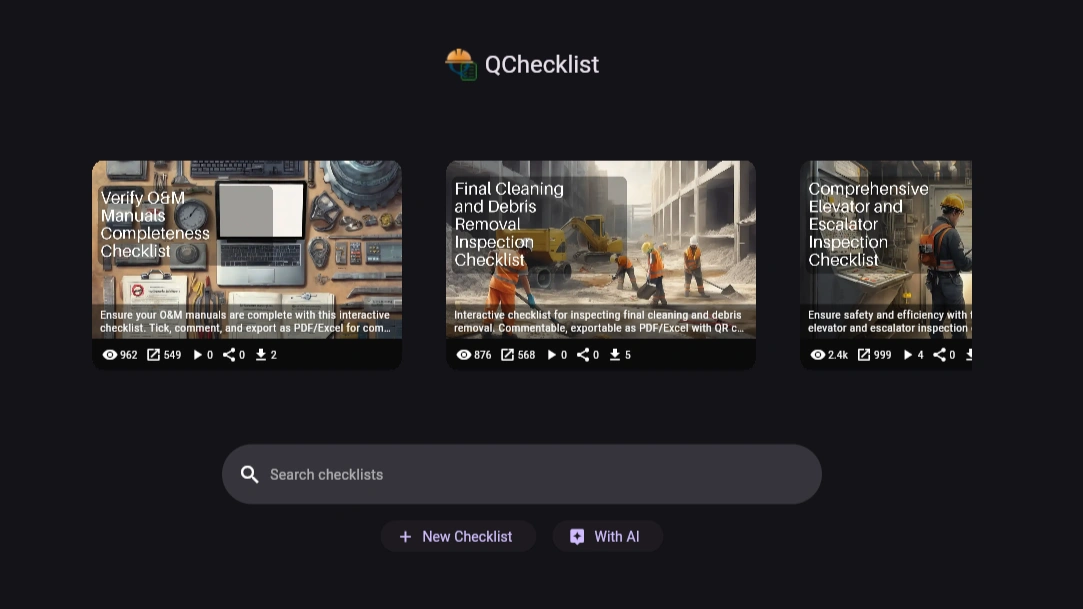Select the AI sparkle icon on With AI button
Screen dimensions: 1083x609
point(577,536)
